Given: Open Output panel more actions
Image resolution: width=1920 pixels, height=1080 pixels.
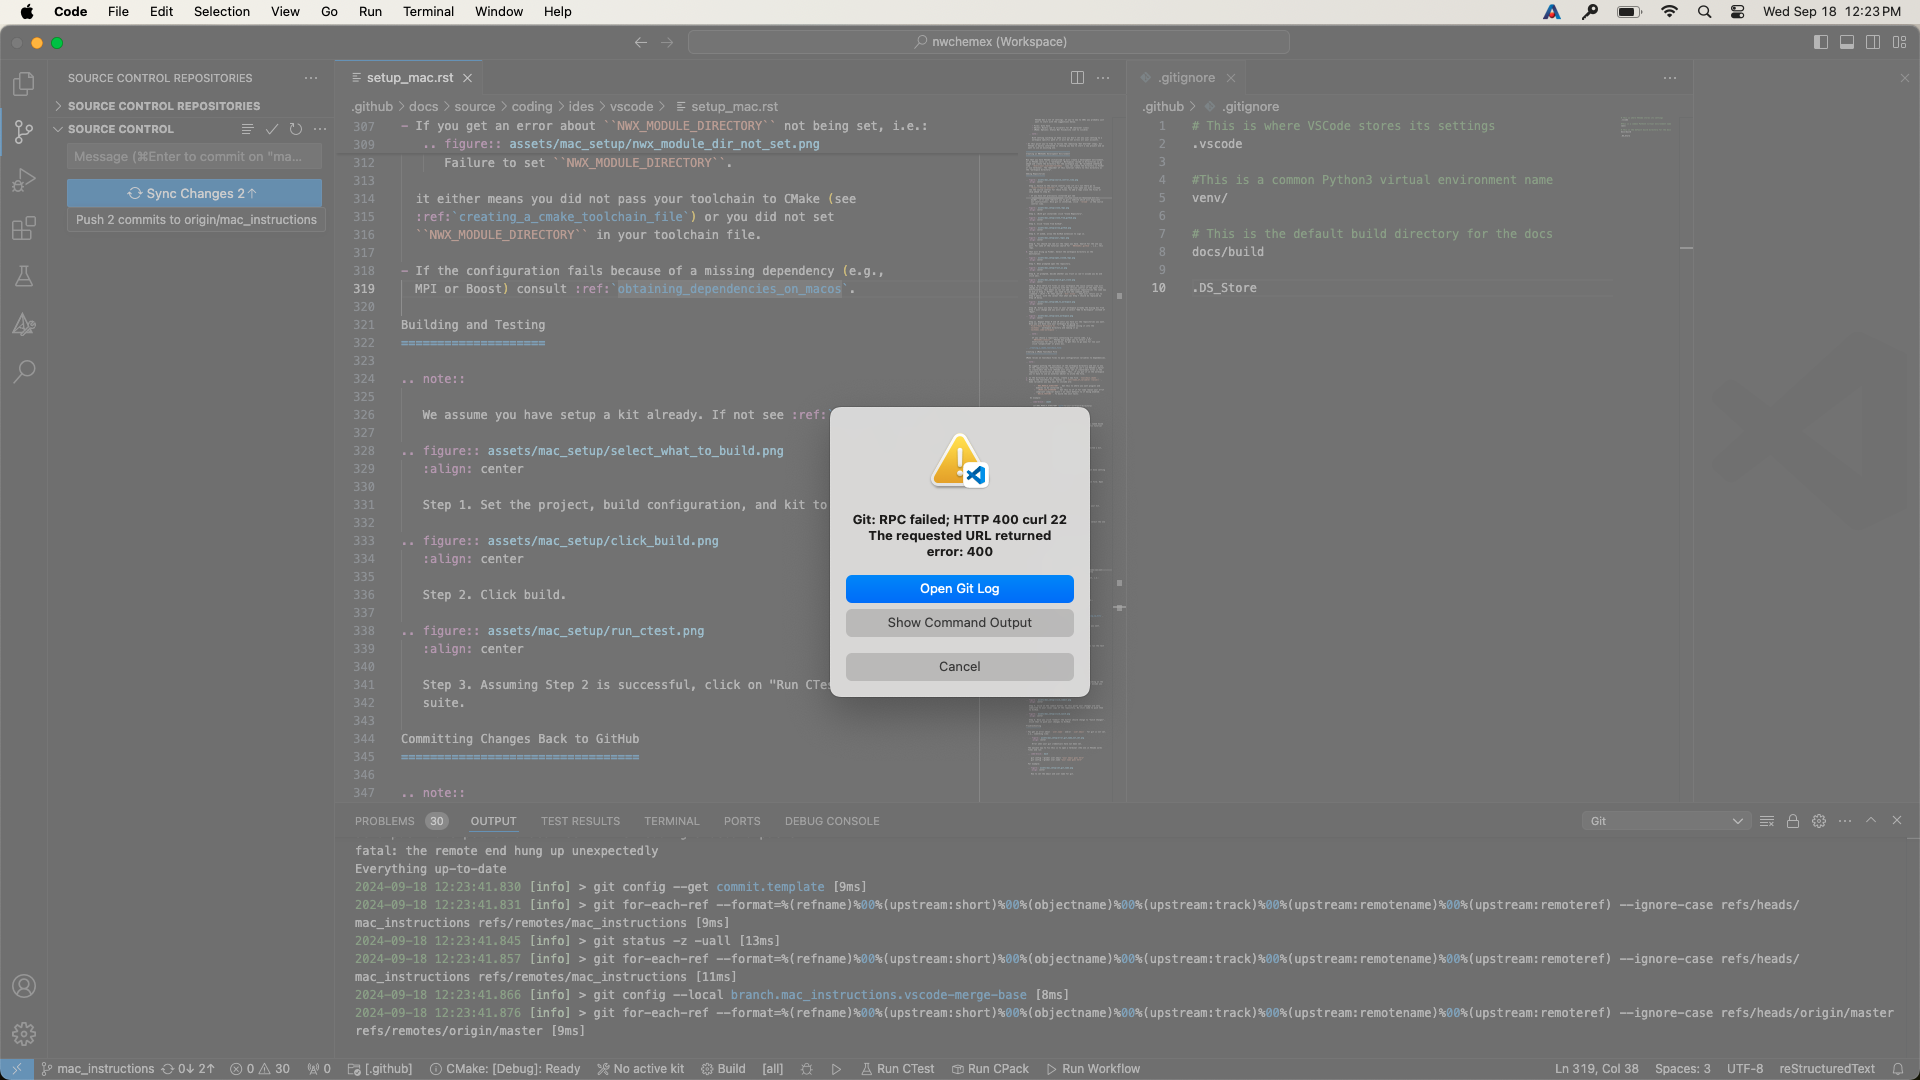Looking at the screenshot, I should pos(1845,821).
